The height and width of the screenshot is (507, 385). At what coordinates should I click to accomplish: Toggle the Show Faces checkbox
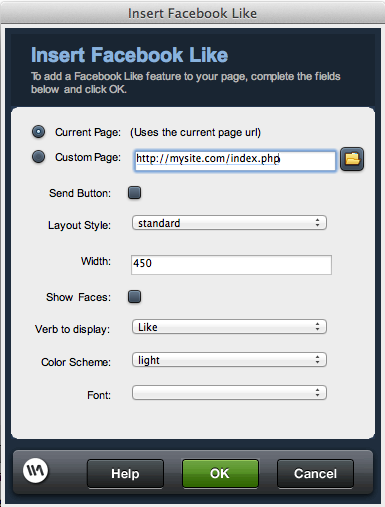134,296
